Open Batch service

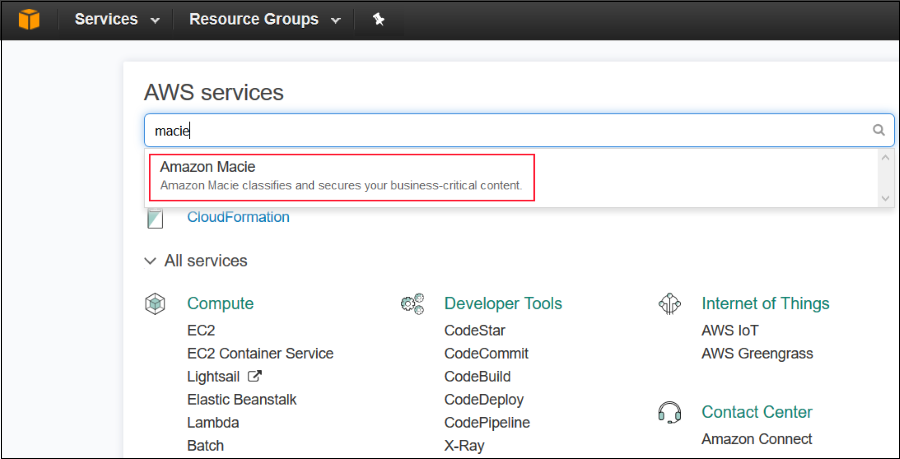coord(205,446)
